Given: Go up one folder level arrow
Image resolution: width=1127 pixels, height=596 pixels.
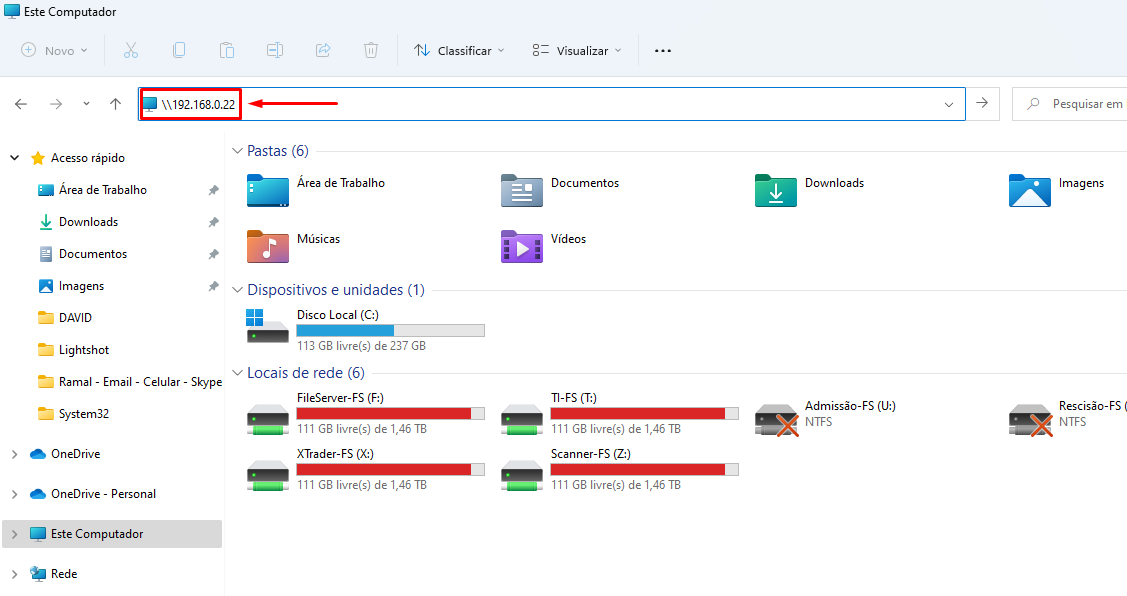Looking at the screenshot, I should tap(116, 104).
